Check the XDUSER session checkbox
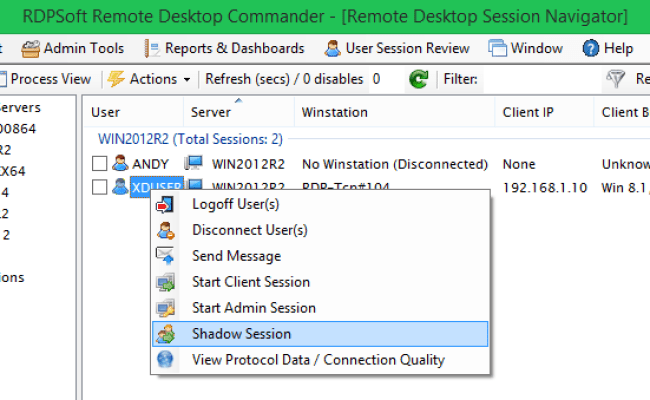The width and height of the screenshot is (650, 400). click(x=99, y=187)
